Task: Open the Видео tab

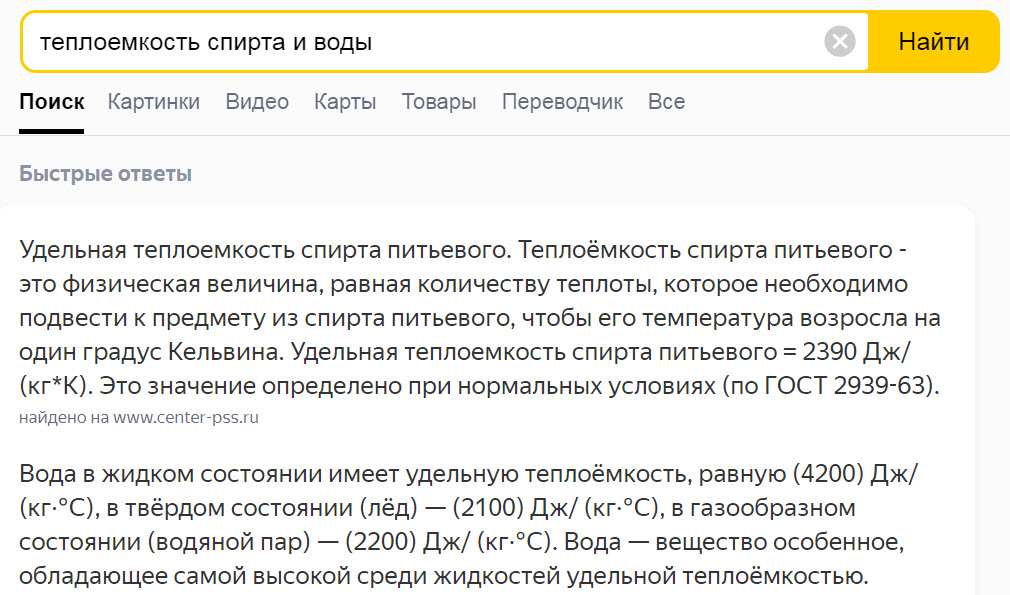Action: (x=257, y=102)
